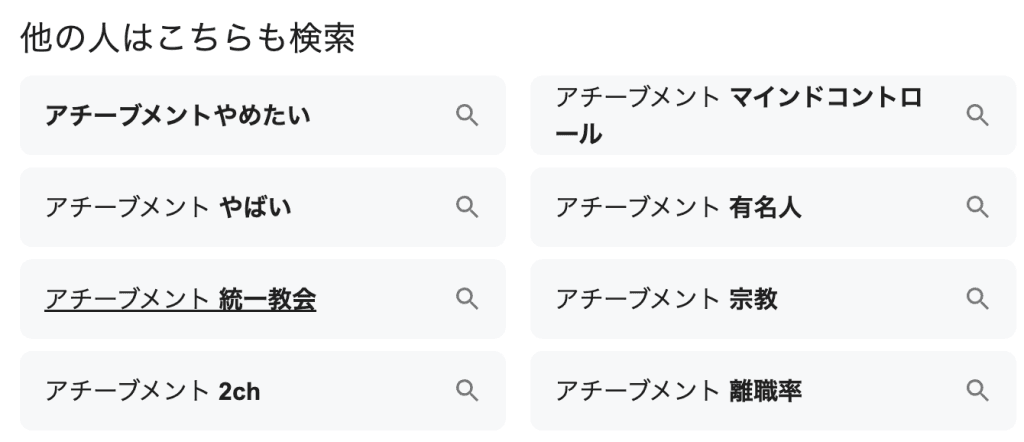Click search icon beside アチーブメント 2ch
1024x442 pixels.
(466, 390)
